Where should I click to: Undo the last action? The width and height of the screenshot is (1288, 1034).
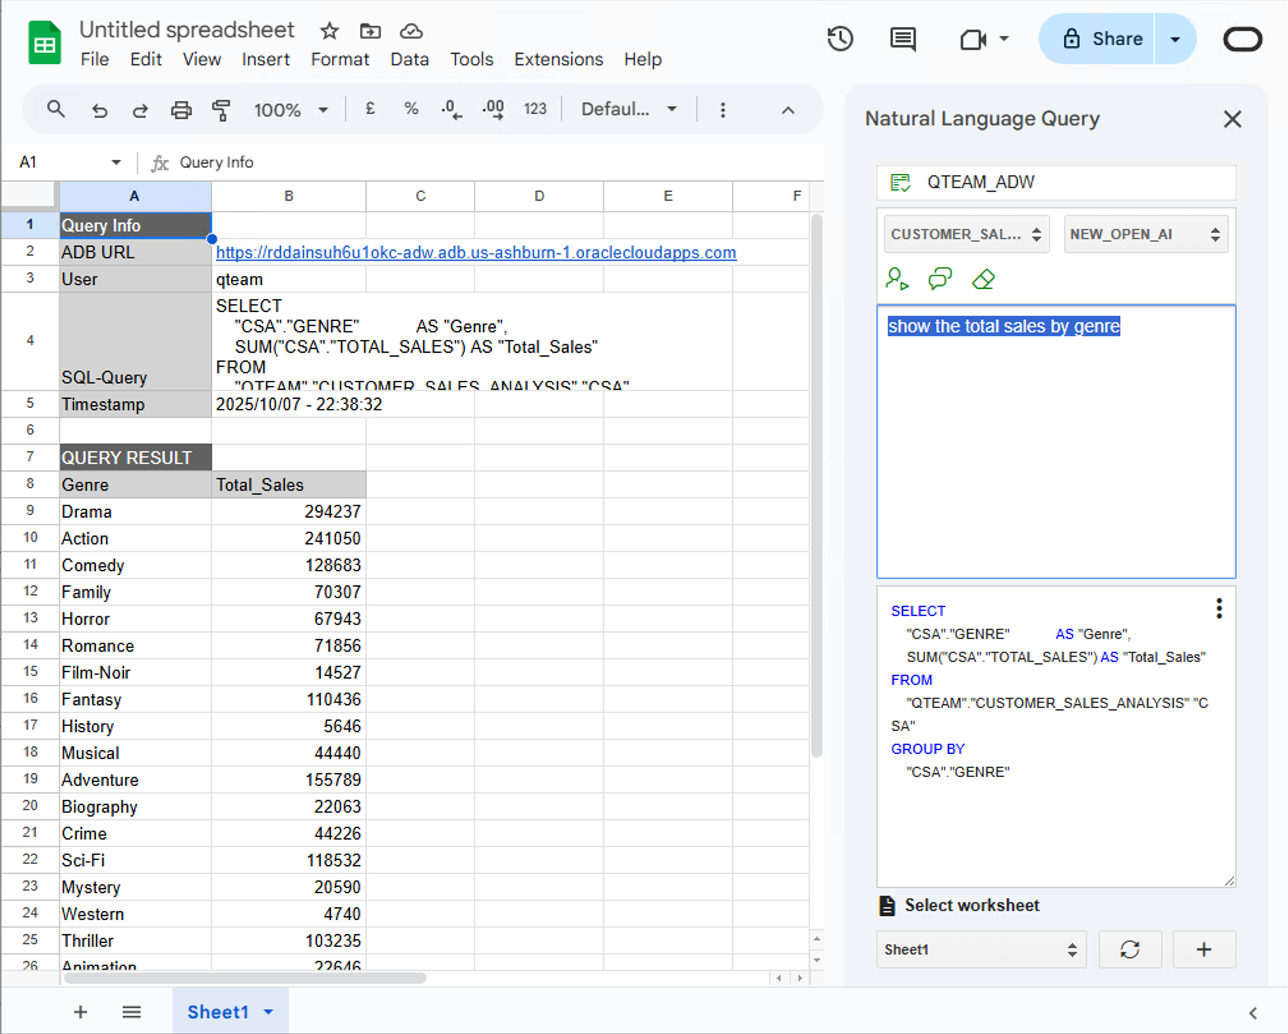point(99,109)
